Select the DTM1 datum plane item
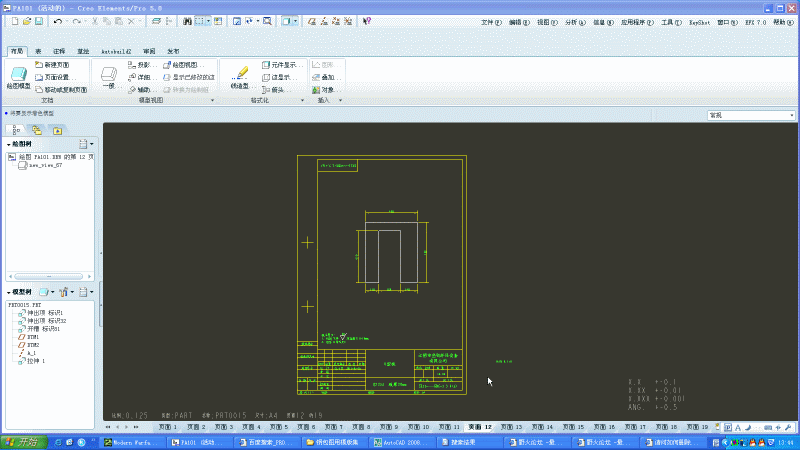Screen dimensions: 800x450 tap(29, 337)
